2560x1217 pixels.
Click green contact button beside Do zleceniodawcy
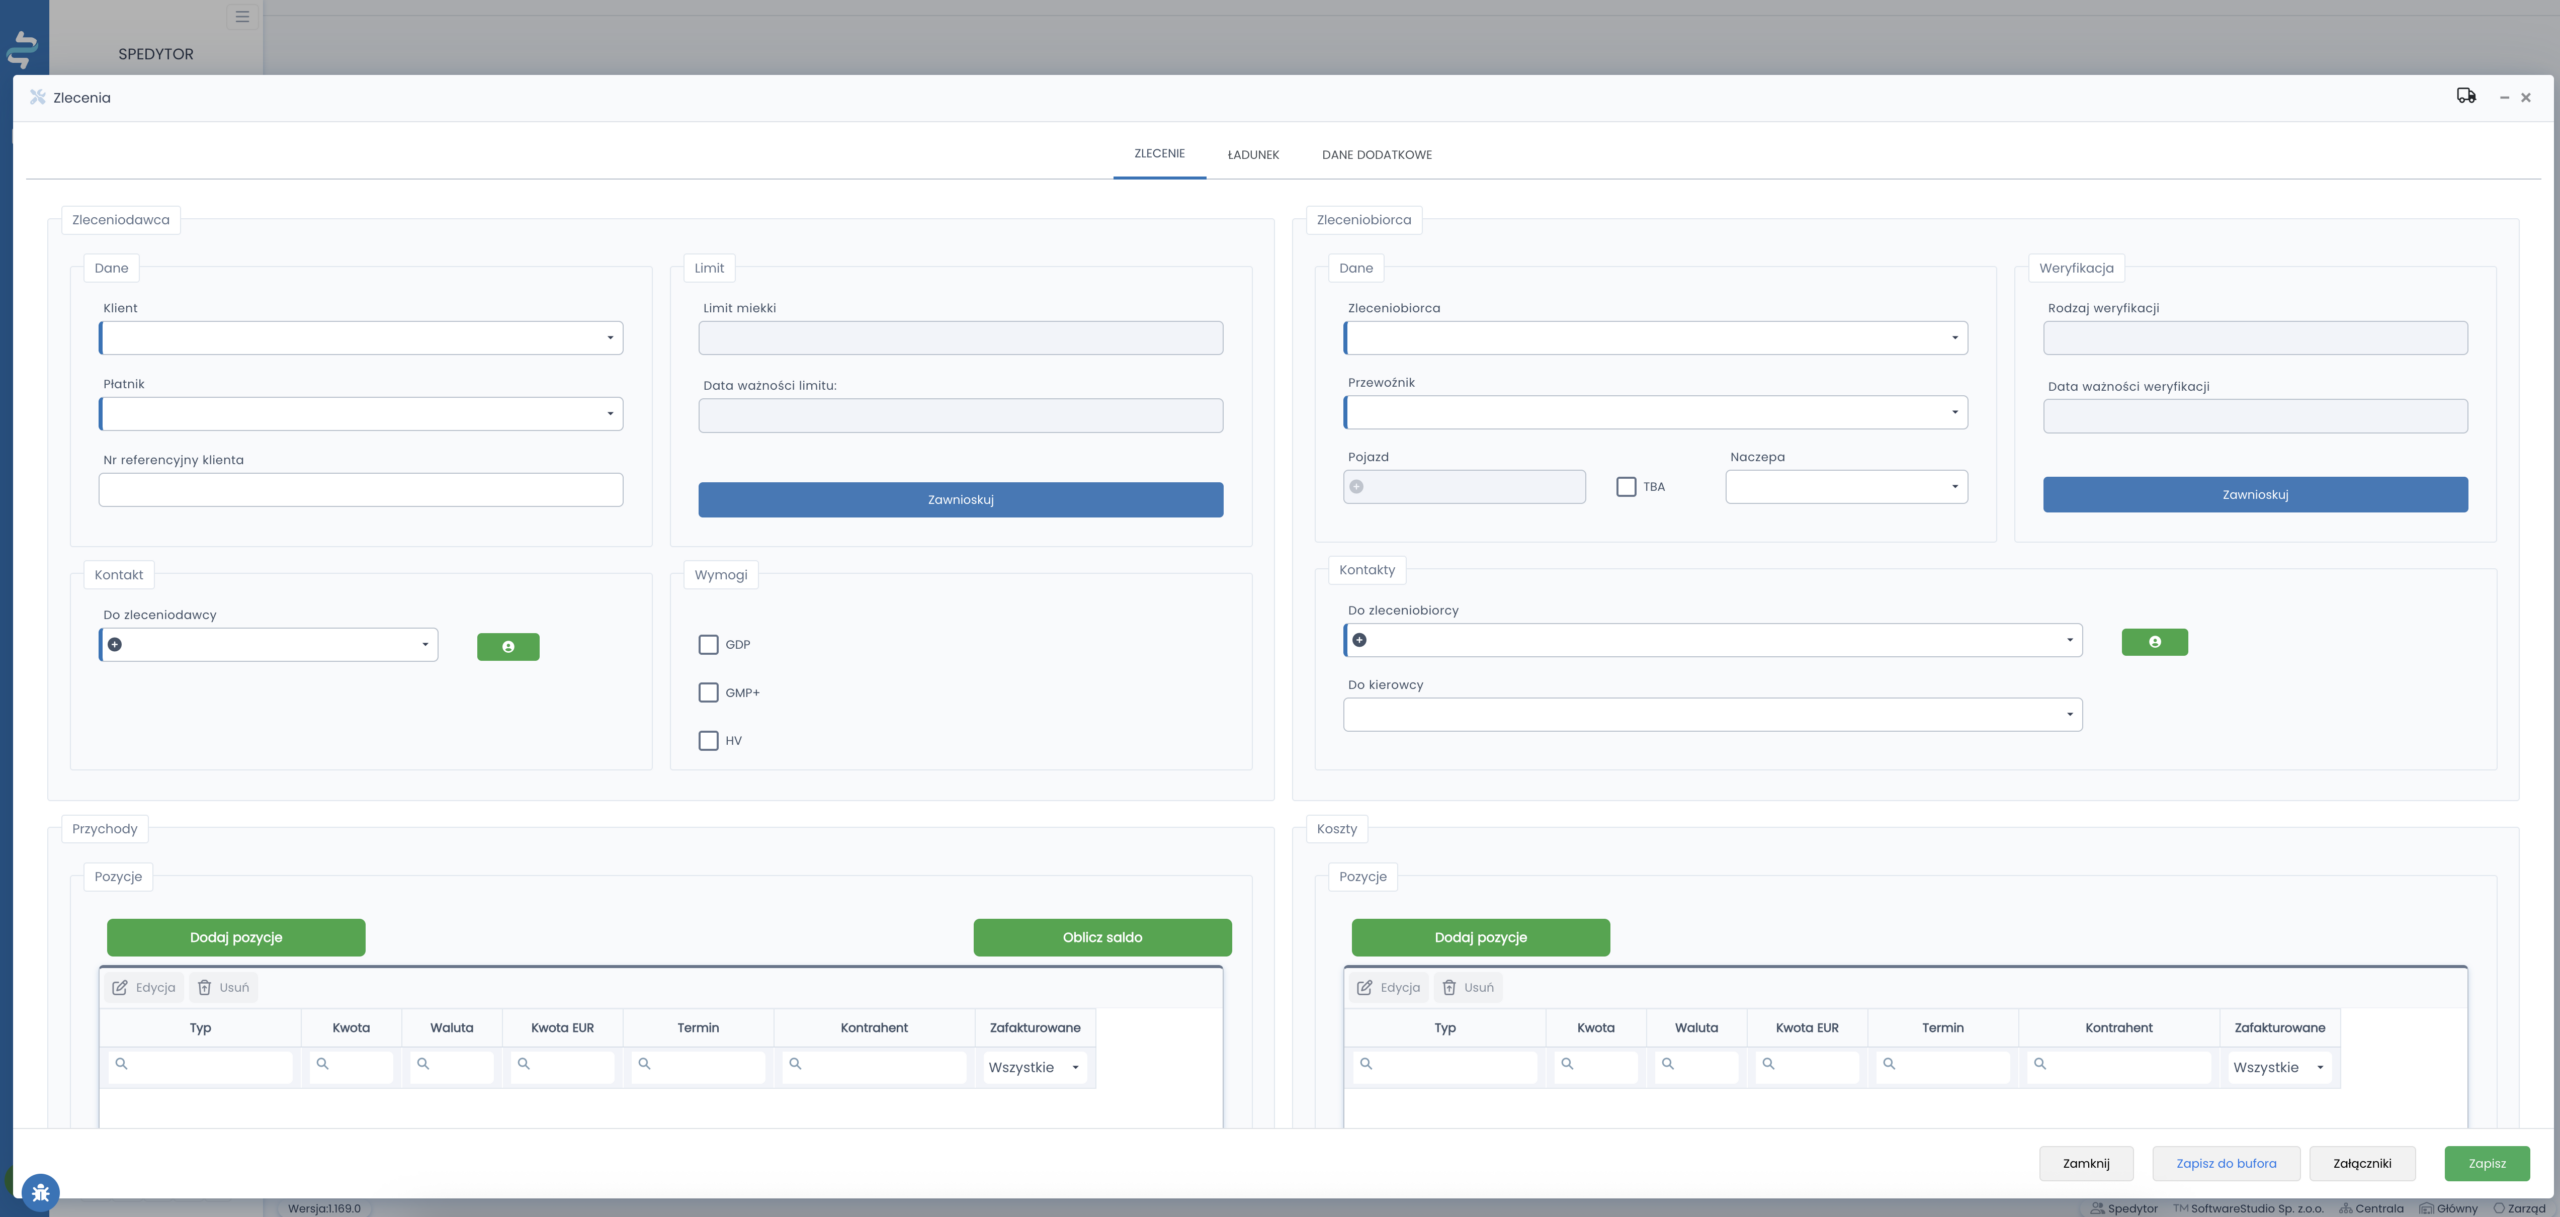point(508,647)
